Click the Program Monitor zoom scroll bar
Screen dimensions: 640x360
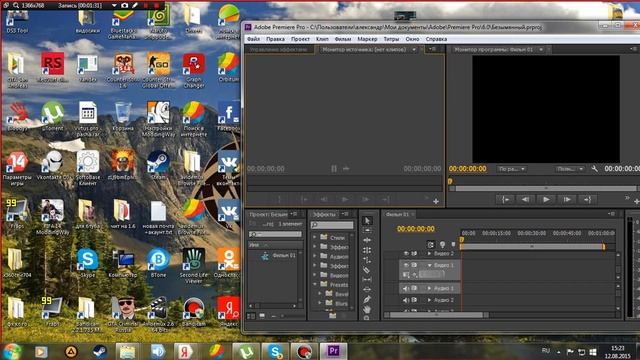point(546,189)
